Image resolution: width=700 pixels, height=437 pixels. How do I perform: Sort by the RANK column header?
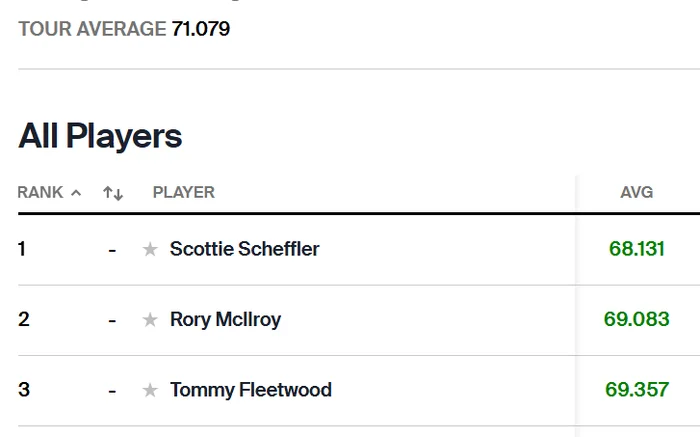pyautogui.click(x=49, y=192)
